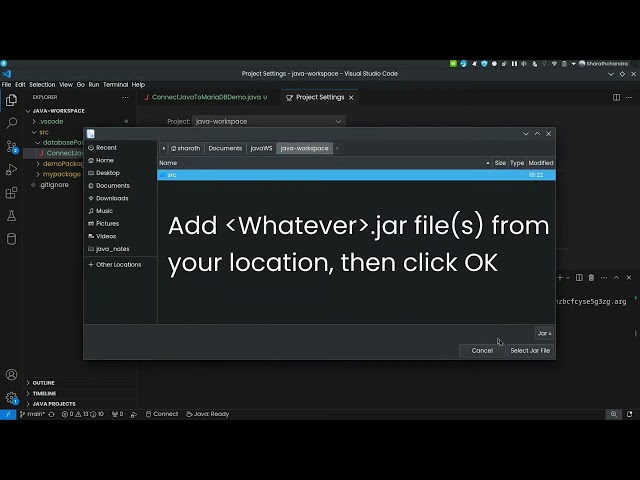Open the View menu
Viewport: 640px width, 480px height.
[x=66, y=85]
